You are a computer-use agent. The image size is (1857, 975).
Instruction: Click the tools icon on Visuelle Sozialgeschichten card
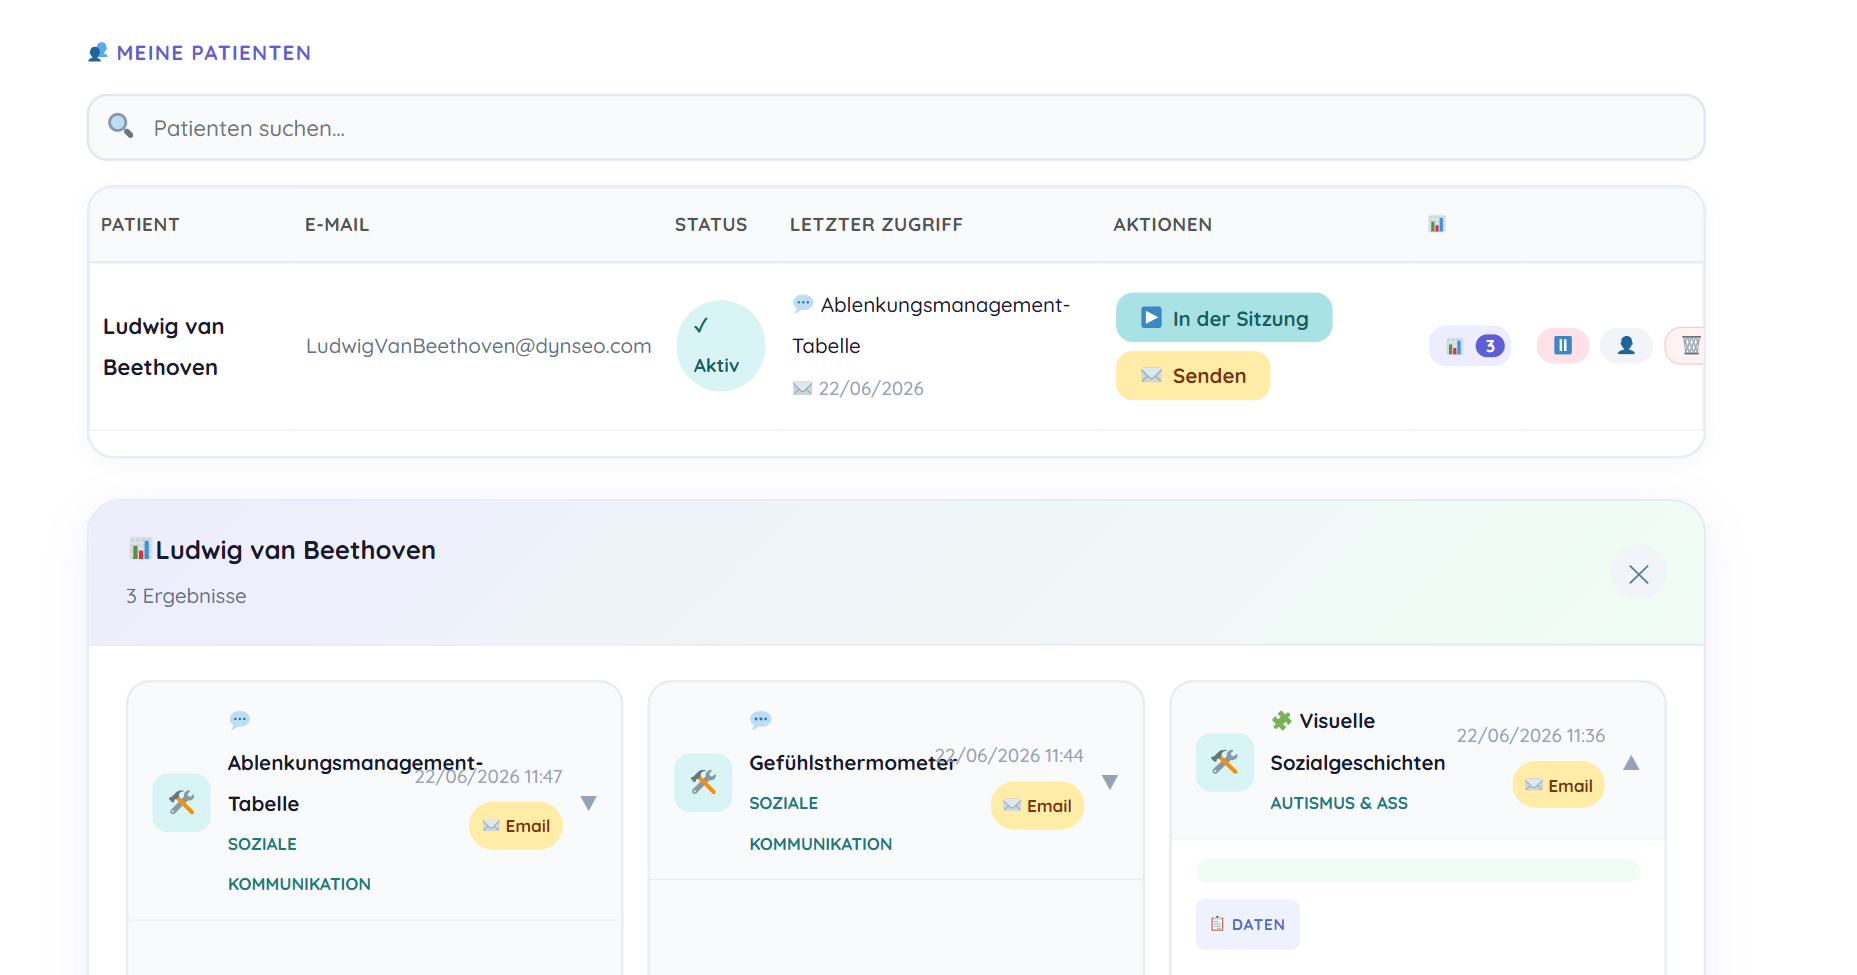pos(1225,762)
